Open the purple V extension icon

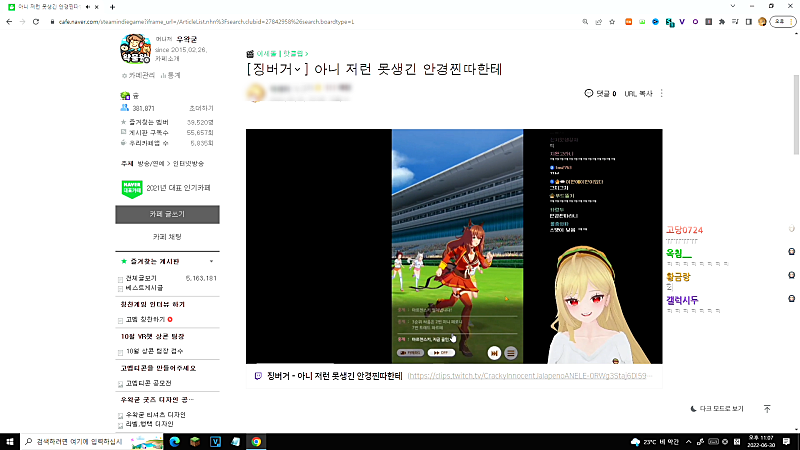(682, 22)
